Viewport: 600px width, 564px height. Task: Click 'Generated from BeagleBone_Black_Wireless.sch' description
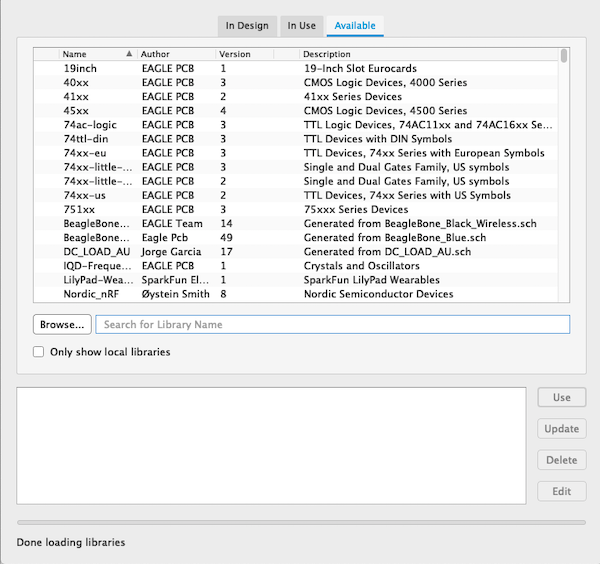click(420, 224)
